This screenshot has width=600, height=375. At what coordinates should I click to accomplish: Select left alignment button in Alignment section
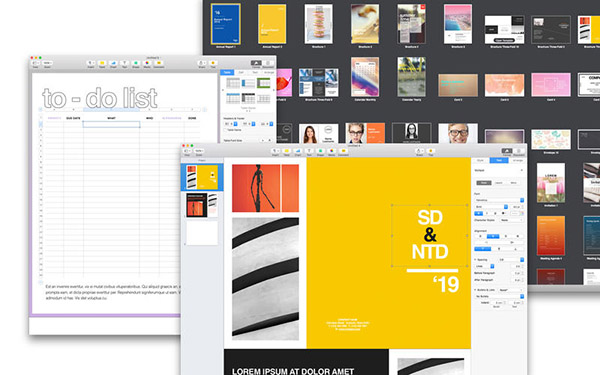(480, 236)
